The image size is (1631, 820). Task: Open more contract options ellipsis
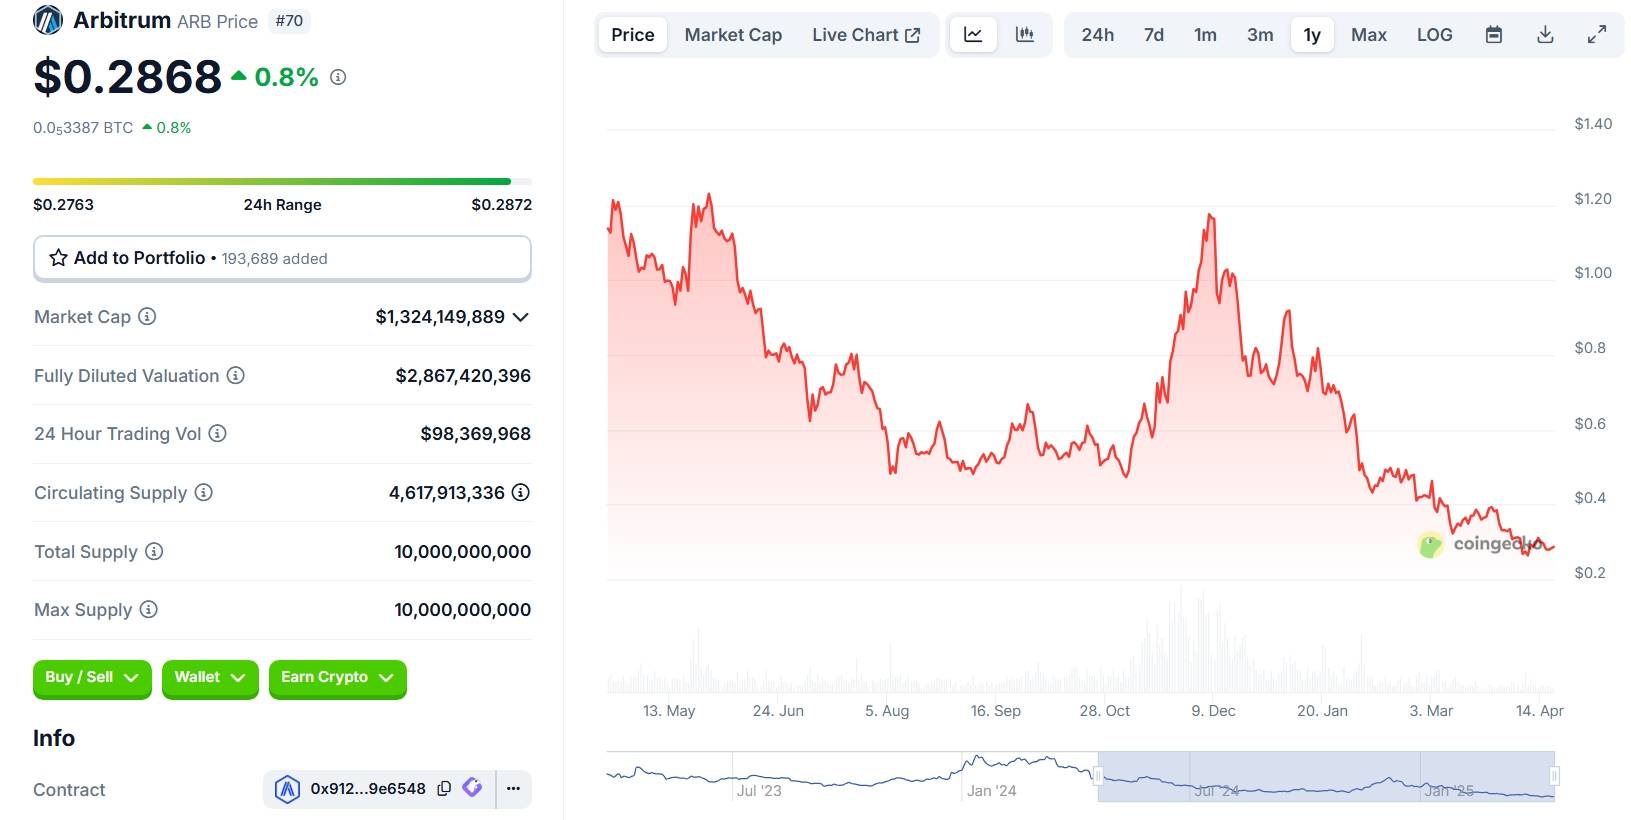pyautogui.click(x=513, y=789)
